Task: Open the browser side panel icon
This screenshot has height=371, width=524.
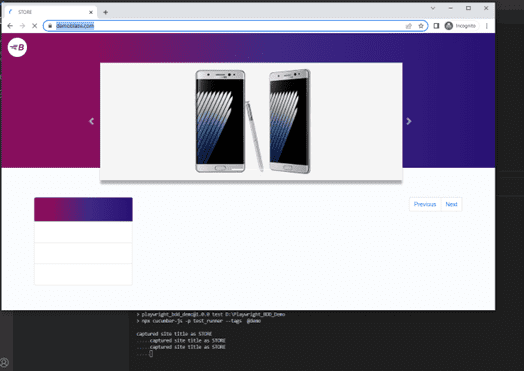Action: coord(436,26)
